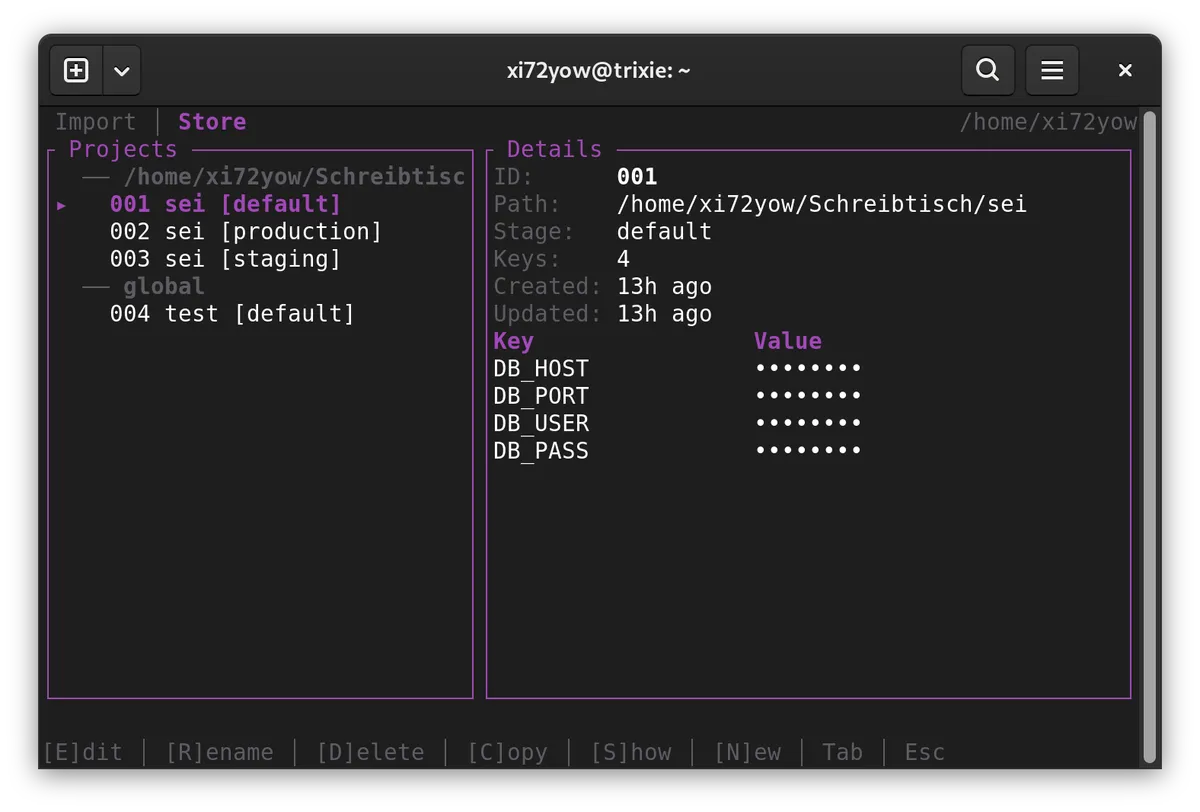1200x812 pixels.
Task: Open the dropdown arrow beside new tab
Action: click(x=122, y=70)
